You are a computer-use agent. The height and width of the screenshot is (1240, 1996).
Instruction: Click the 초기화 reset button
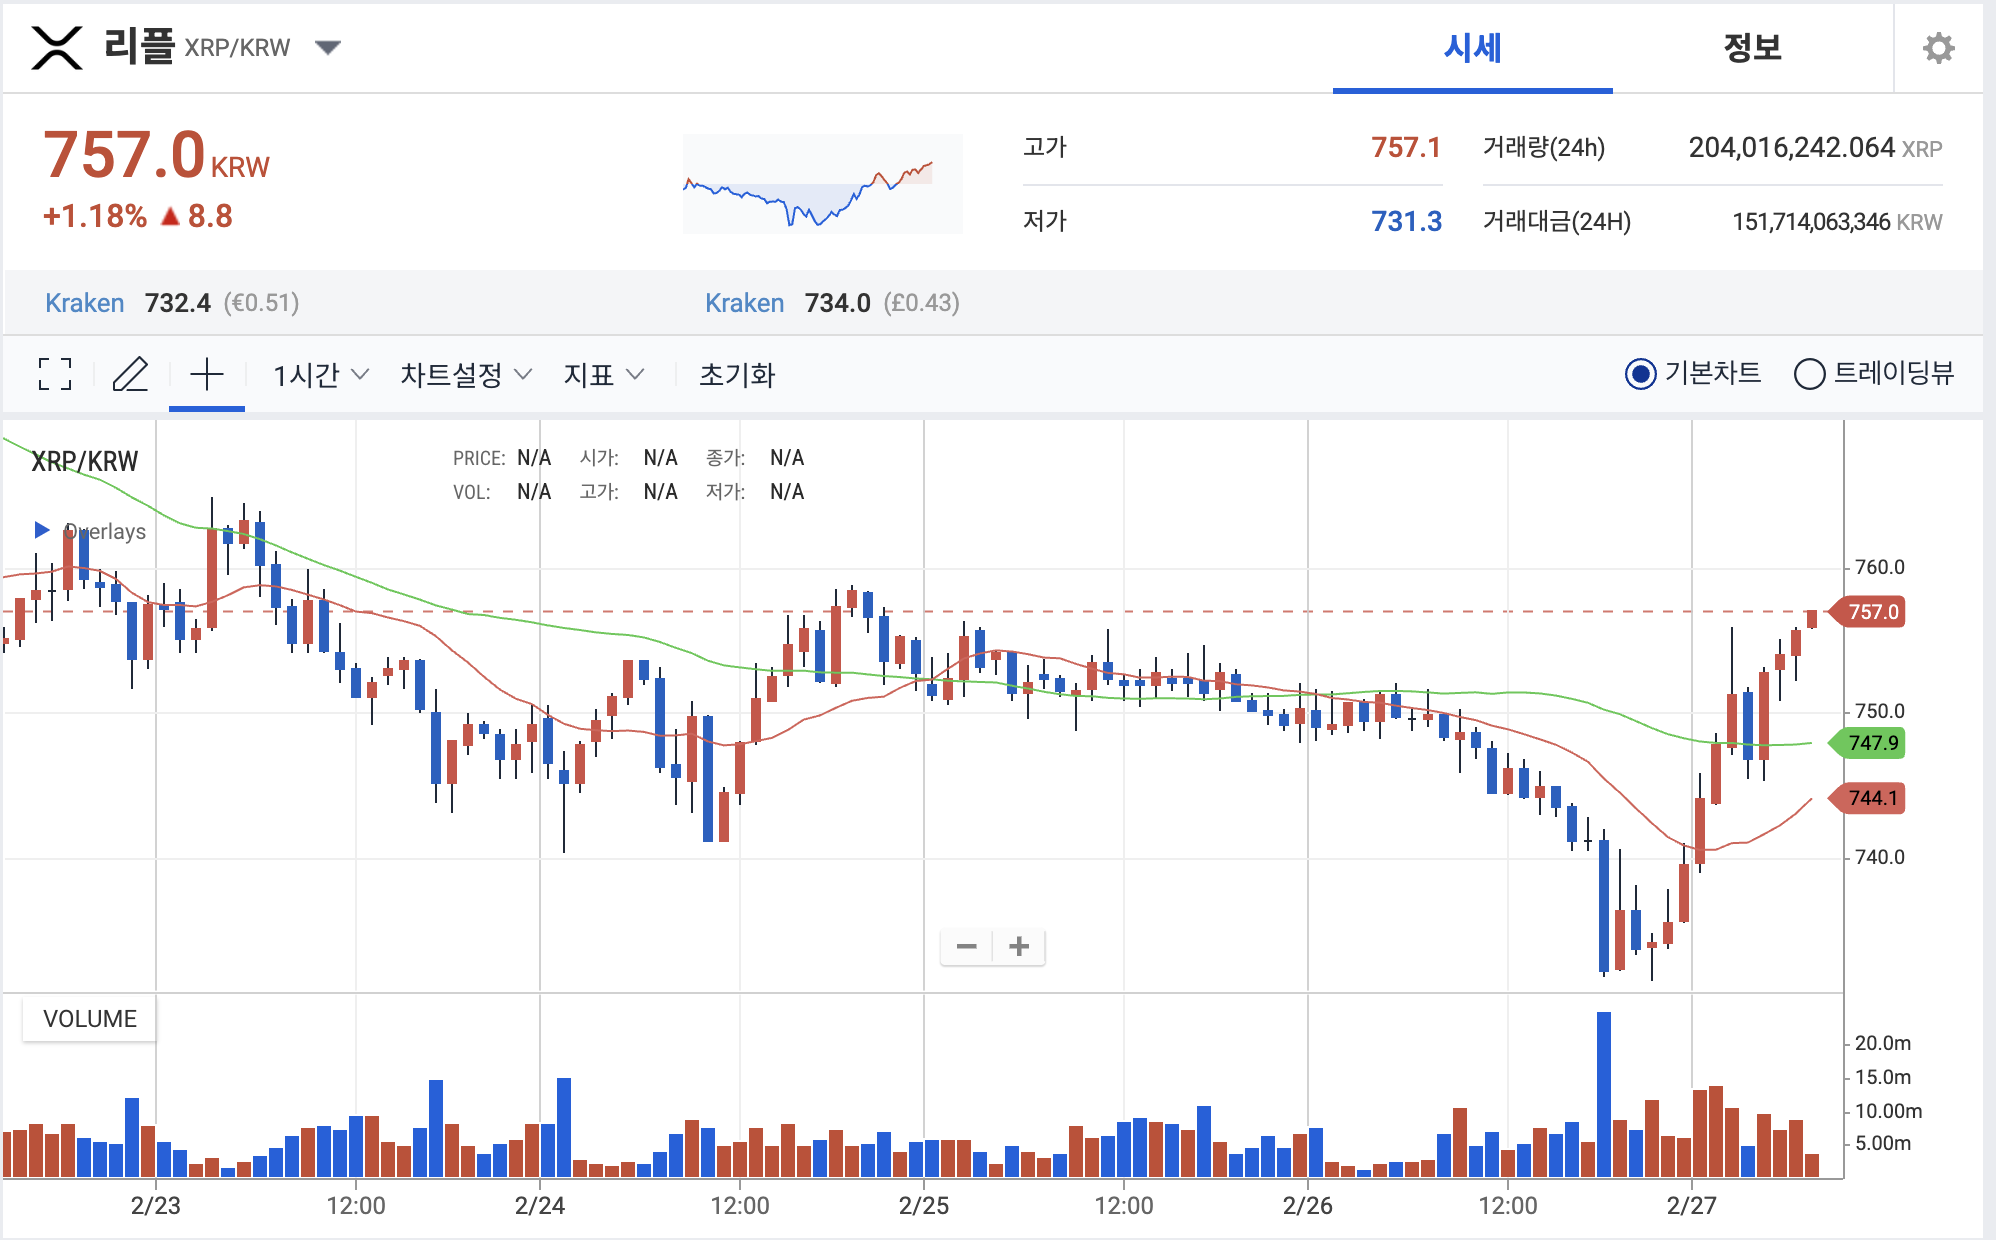(737, 375)
